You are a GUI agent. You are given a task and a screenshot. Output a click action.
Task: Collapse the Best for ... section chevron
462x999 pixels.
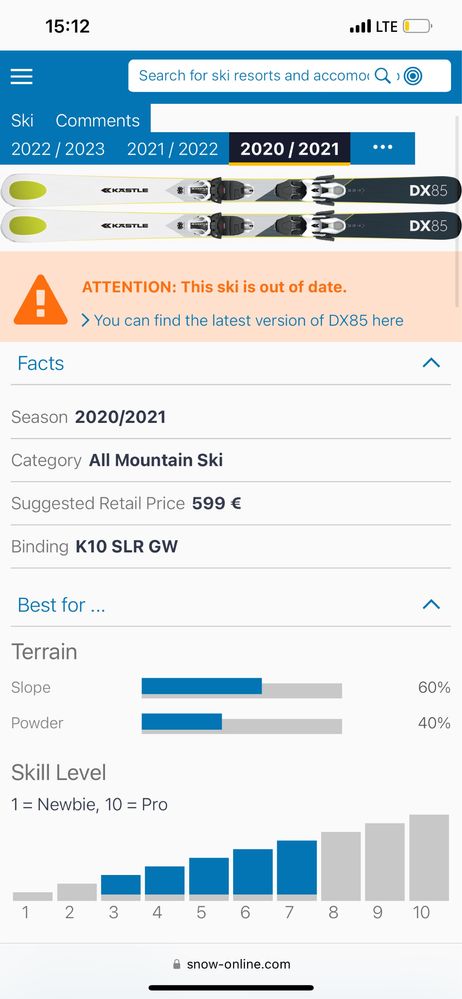pyautogui.click(x=431, y=605)
